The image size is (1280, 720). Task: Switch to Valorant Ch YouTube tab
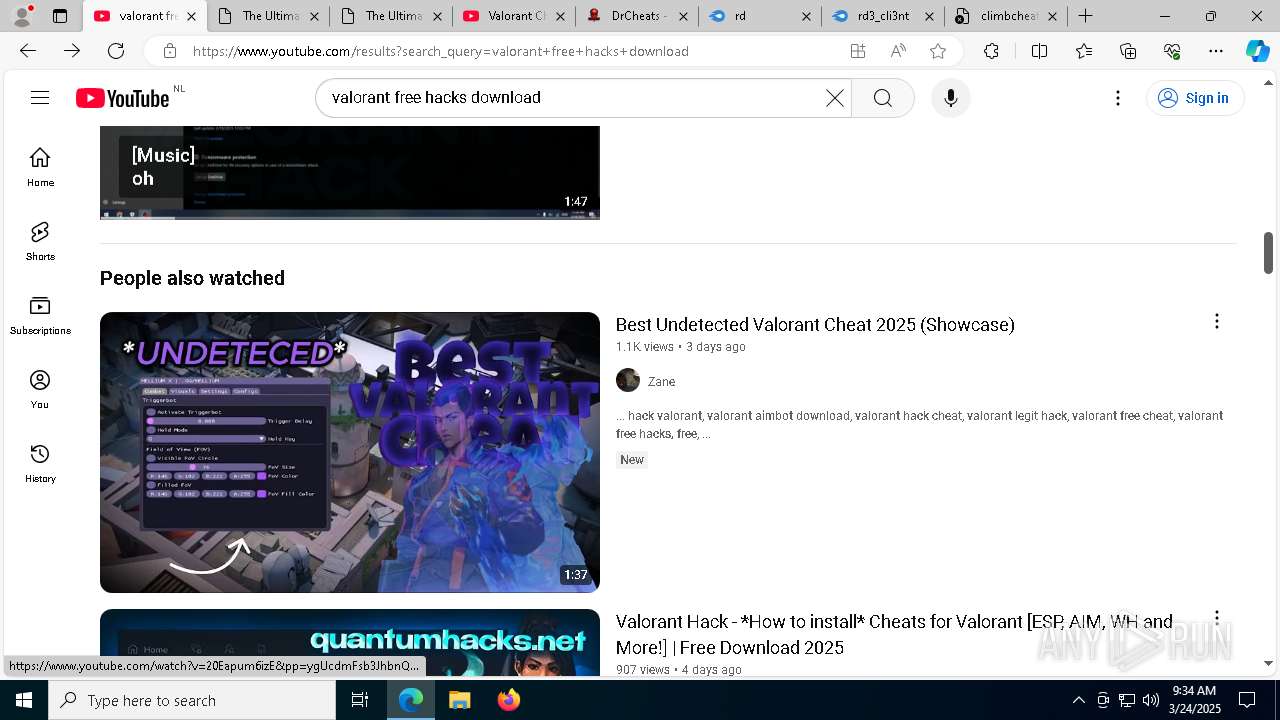point(515,16)
